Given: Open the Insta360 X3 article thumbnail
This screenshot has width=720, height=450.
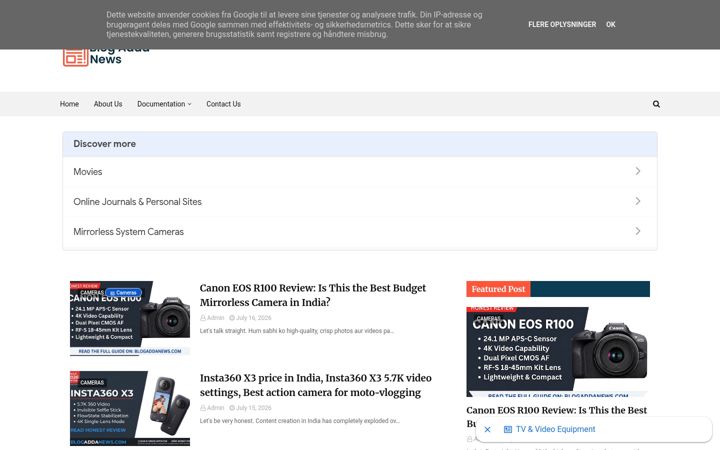Looking at the screenshot, I should tap(130, 408).
